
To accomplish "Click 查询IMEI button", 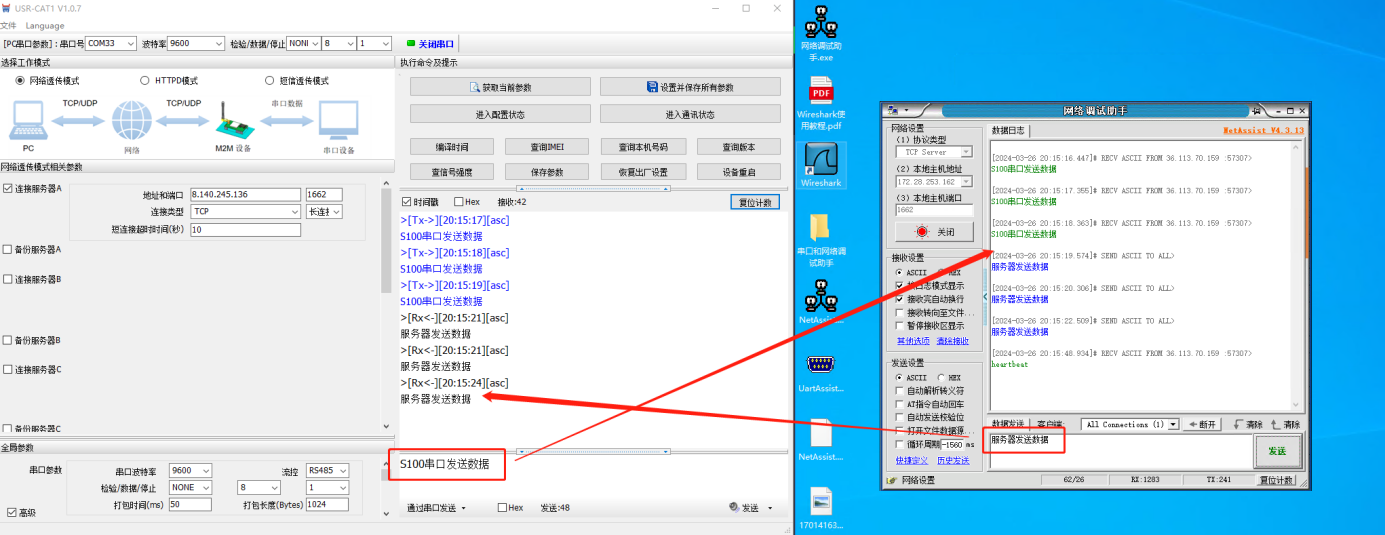I will tap(547, 146).
